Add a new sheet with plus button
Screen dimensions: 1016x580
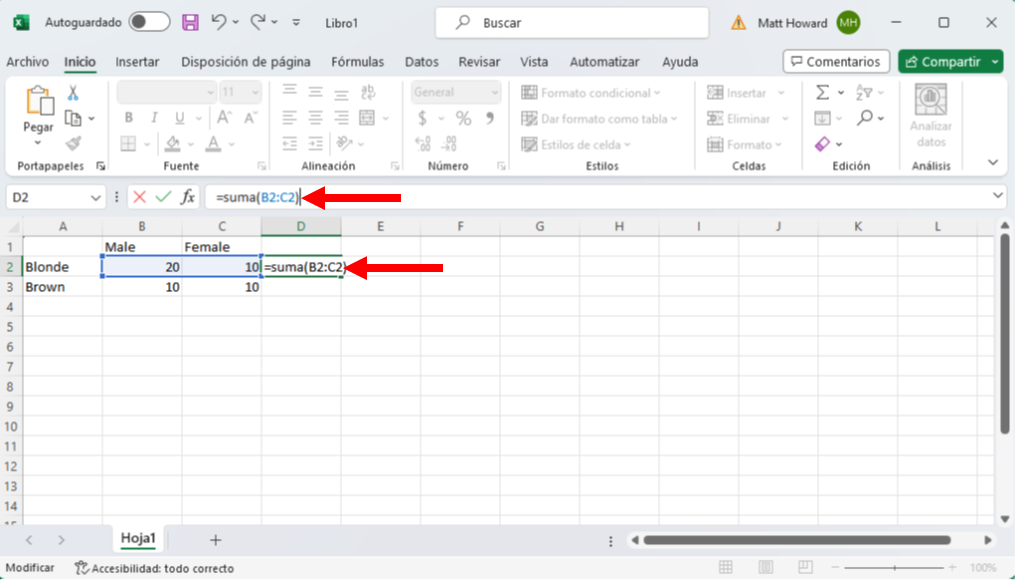[x=215, y=540]
